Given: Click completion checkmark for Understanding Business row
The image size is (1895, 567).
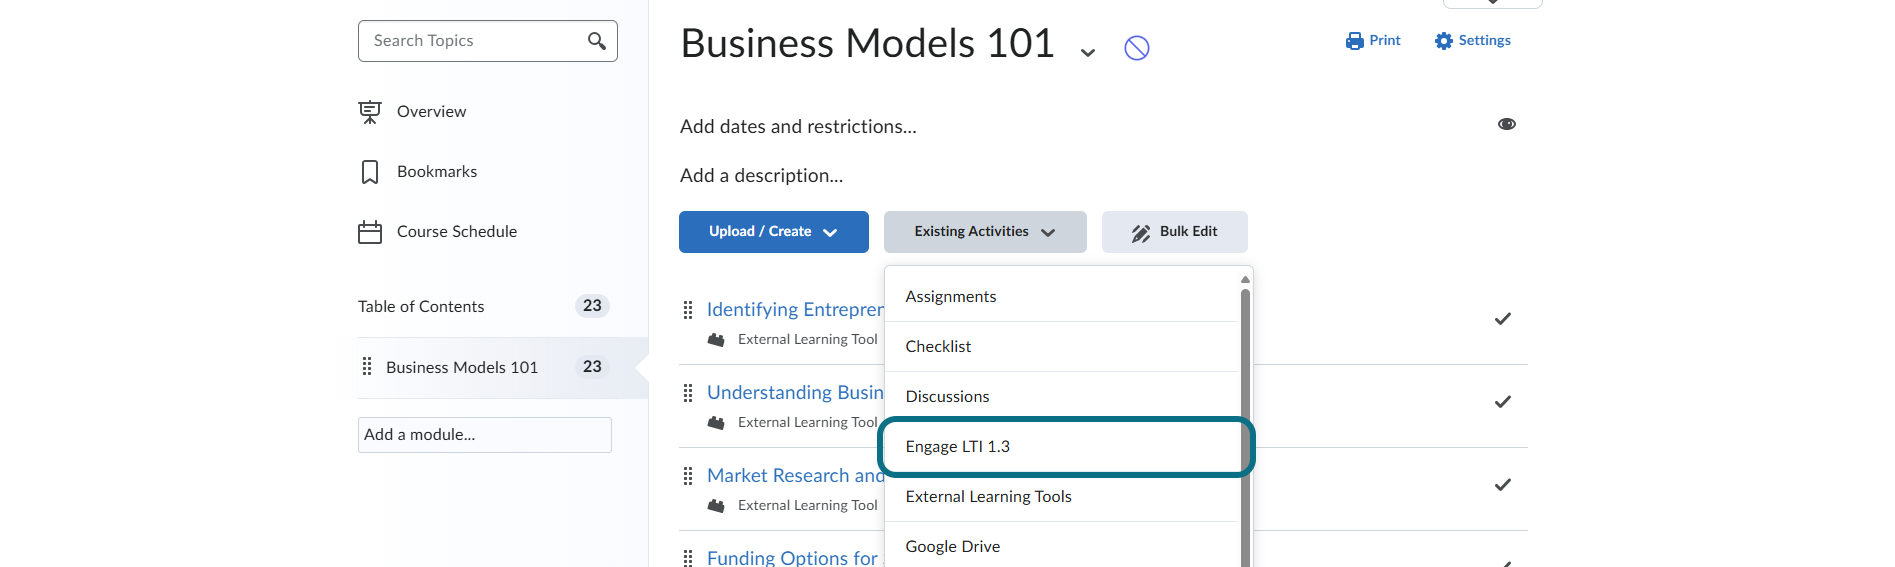Looking at the screenshot, I should tap(1502, 402).
